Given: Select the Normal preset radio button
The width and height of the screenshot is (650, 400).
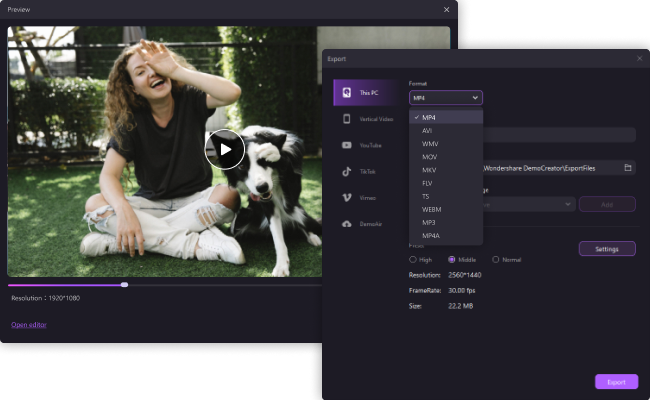Looking at the screenshot, I should [x=495, y=259].
